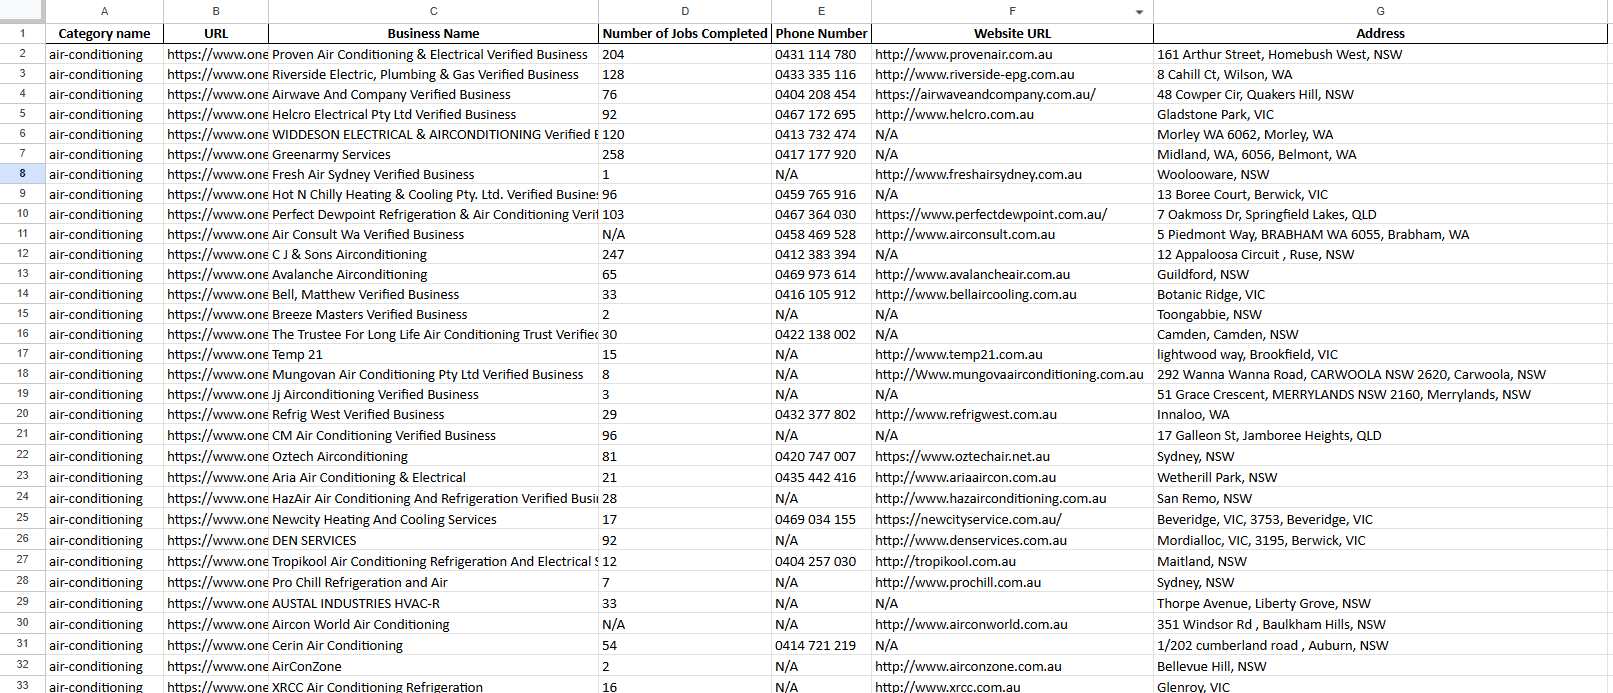Image resolution: width=1613 pixels, height=693 pixels.
Task: Select address 351 Windsor Rd, Baulkham Hills
Action: click(x=1380, y=624)
